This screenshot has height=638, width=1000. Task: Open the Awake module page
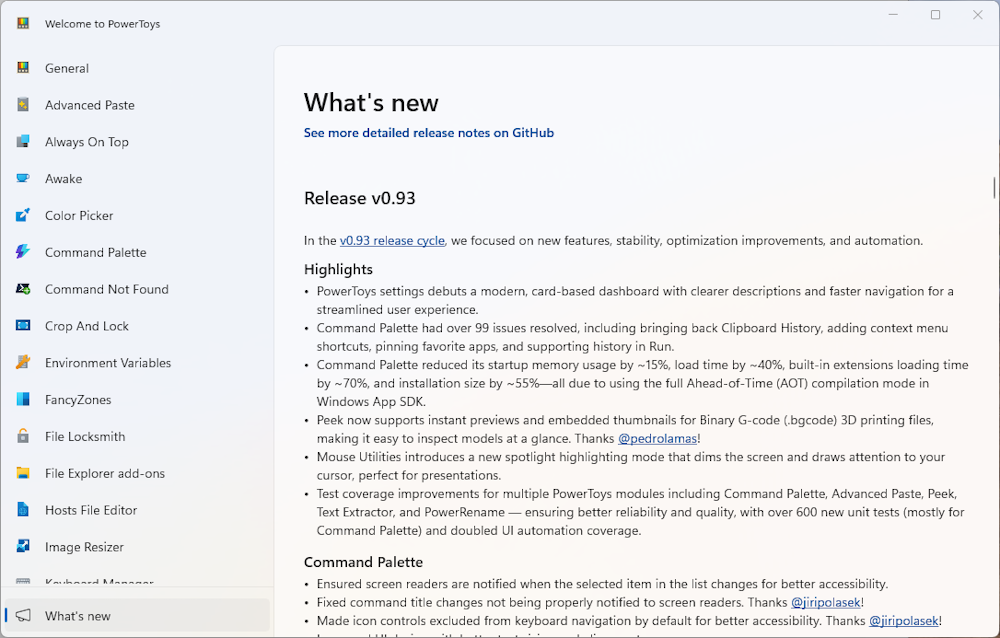(x=136, y=179)
